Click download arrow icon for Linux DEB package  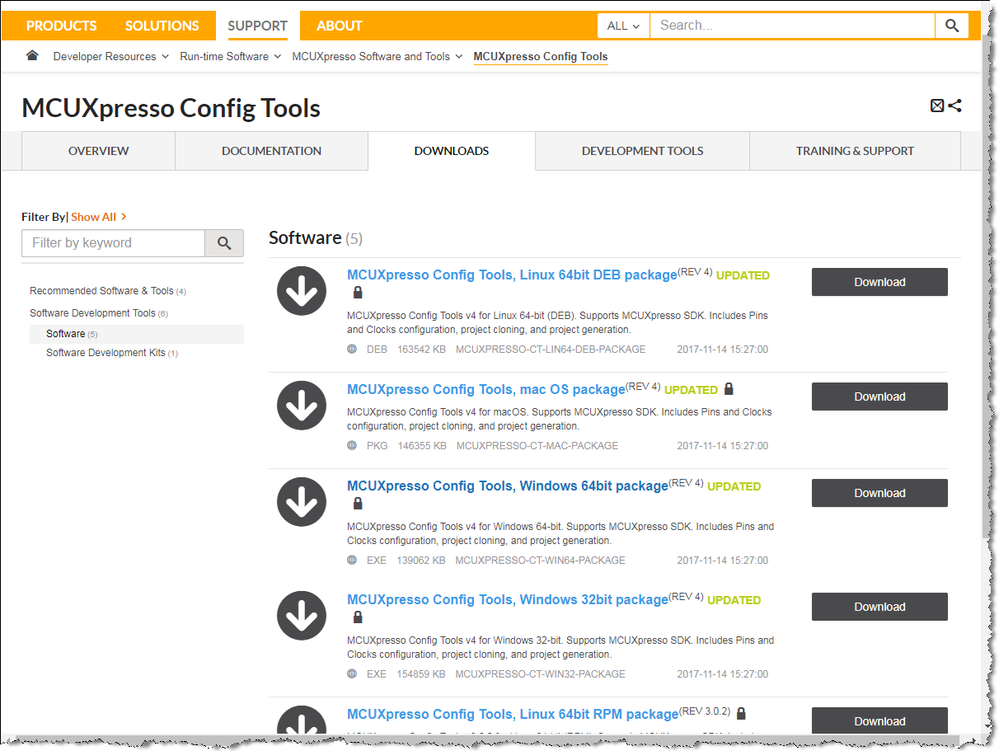[x=301, y=291]
